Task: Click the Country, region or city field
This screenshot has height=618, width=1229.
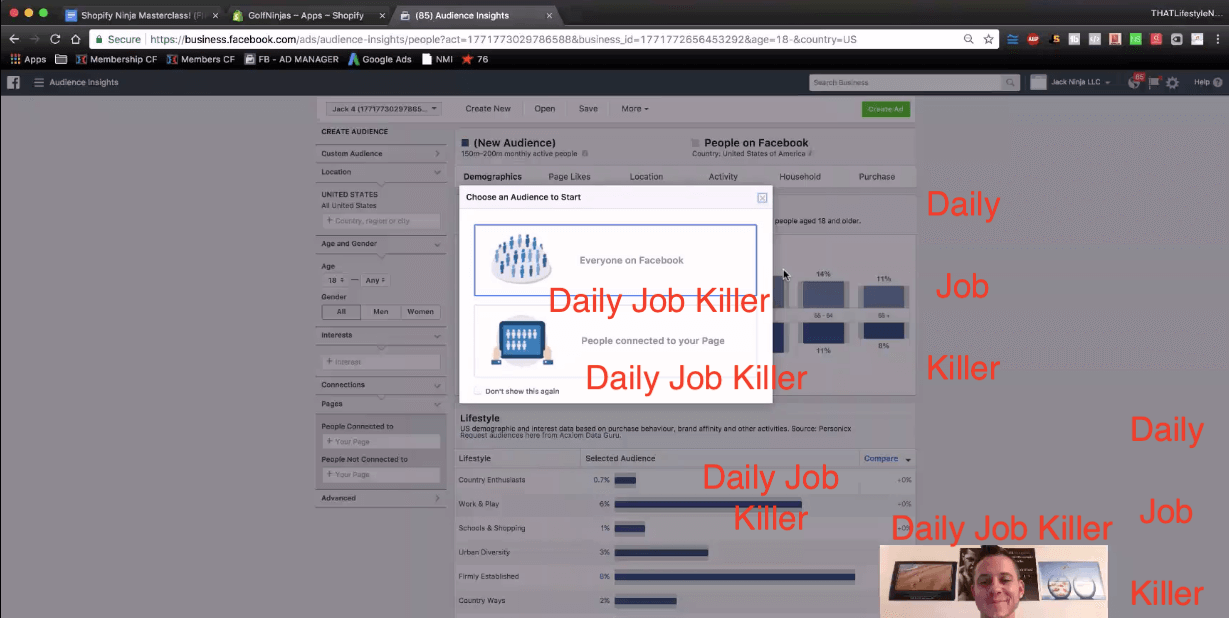Action: (380, 220)
